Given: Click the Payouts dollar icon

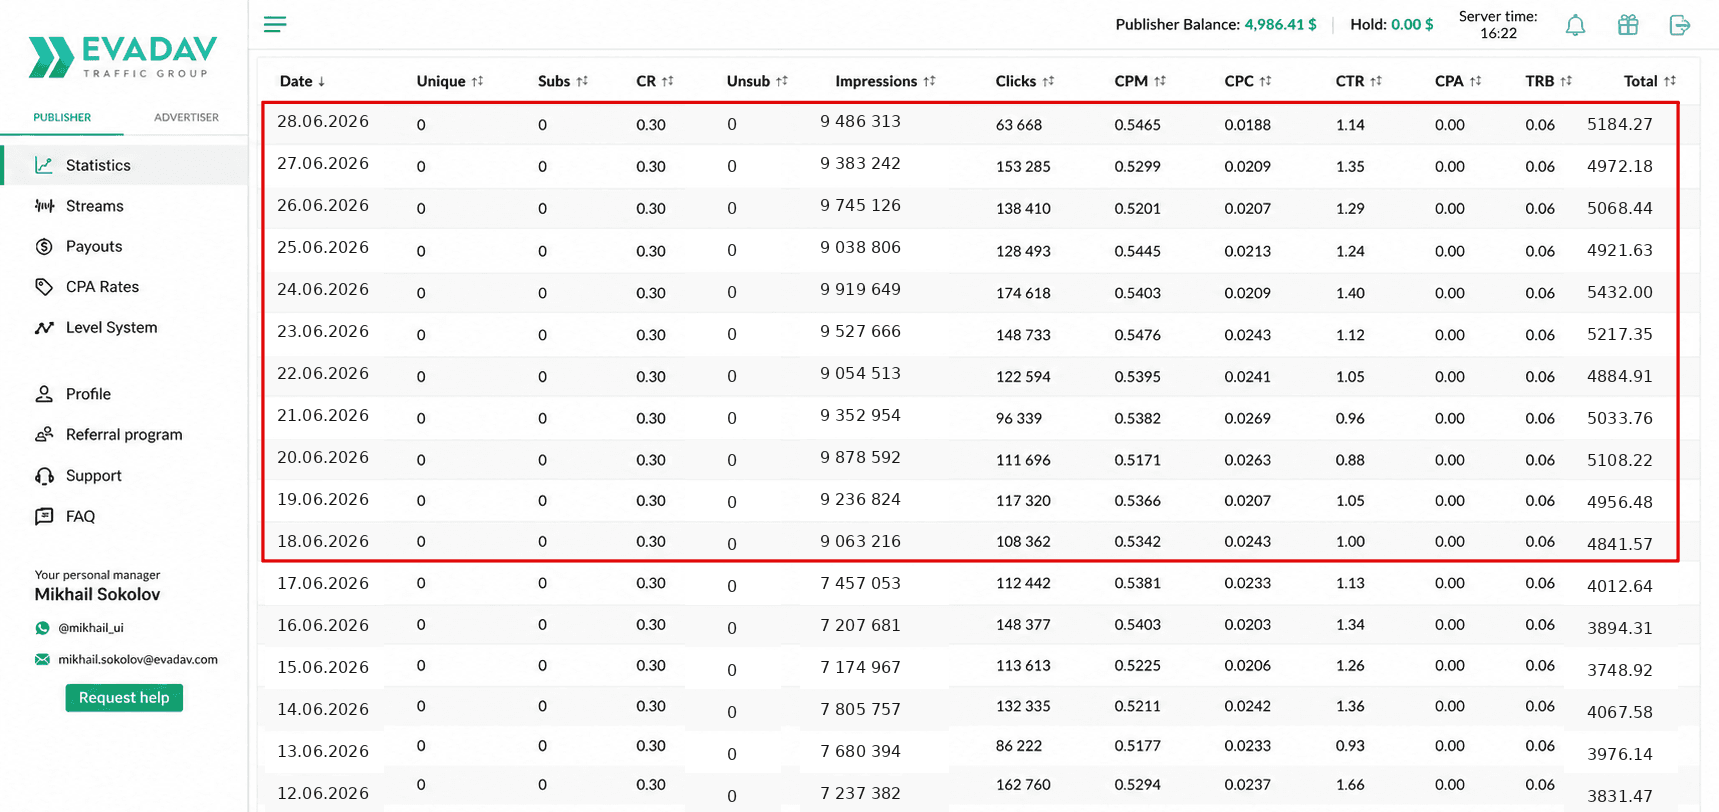Looking at the screenshot, I should [x=44, y=246].
